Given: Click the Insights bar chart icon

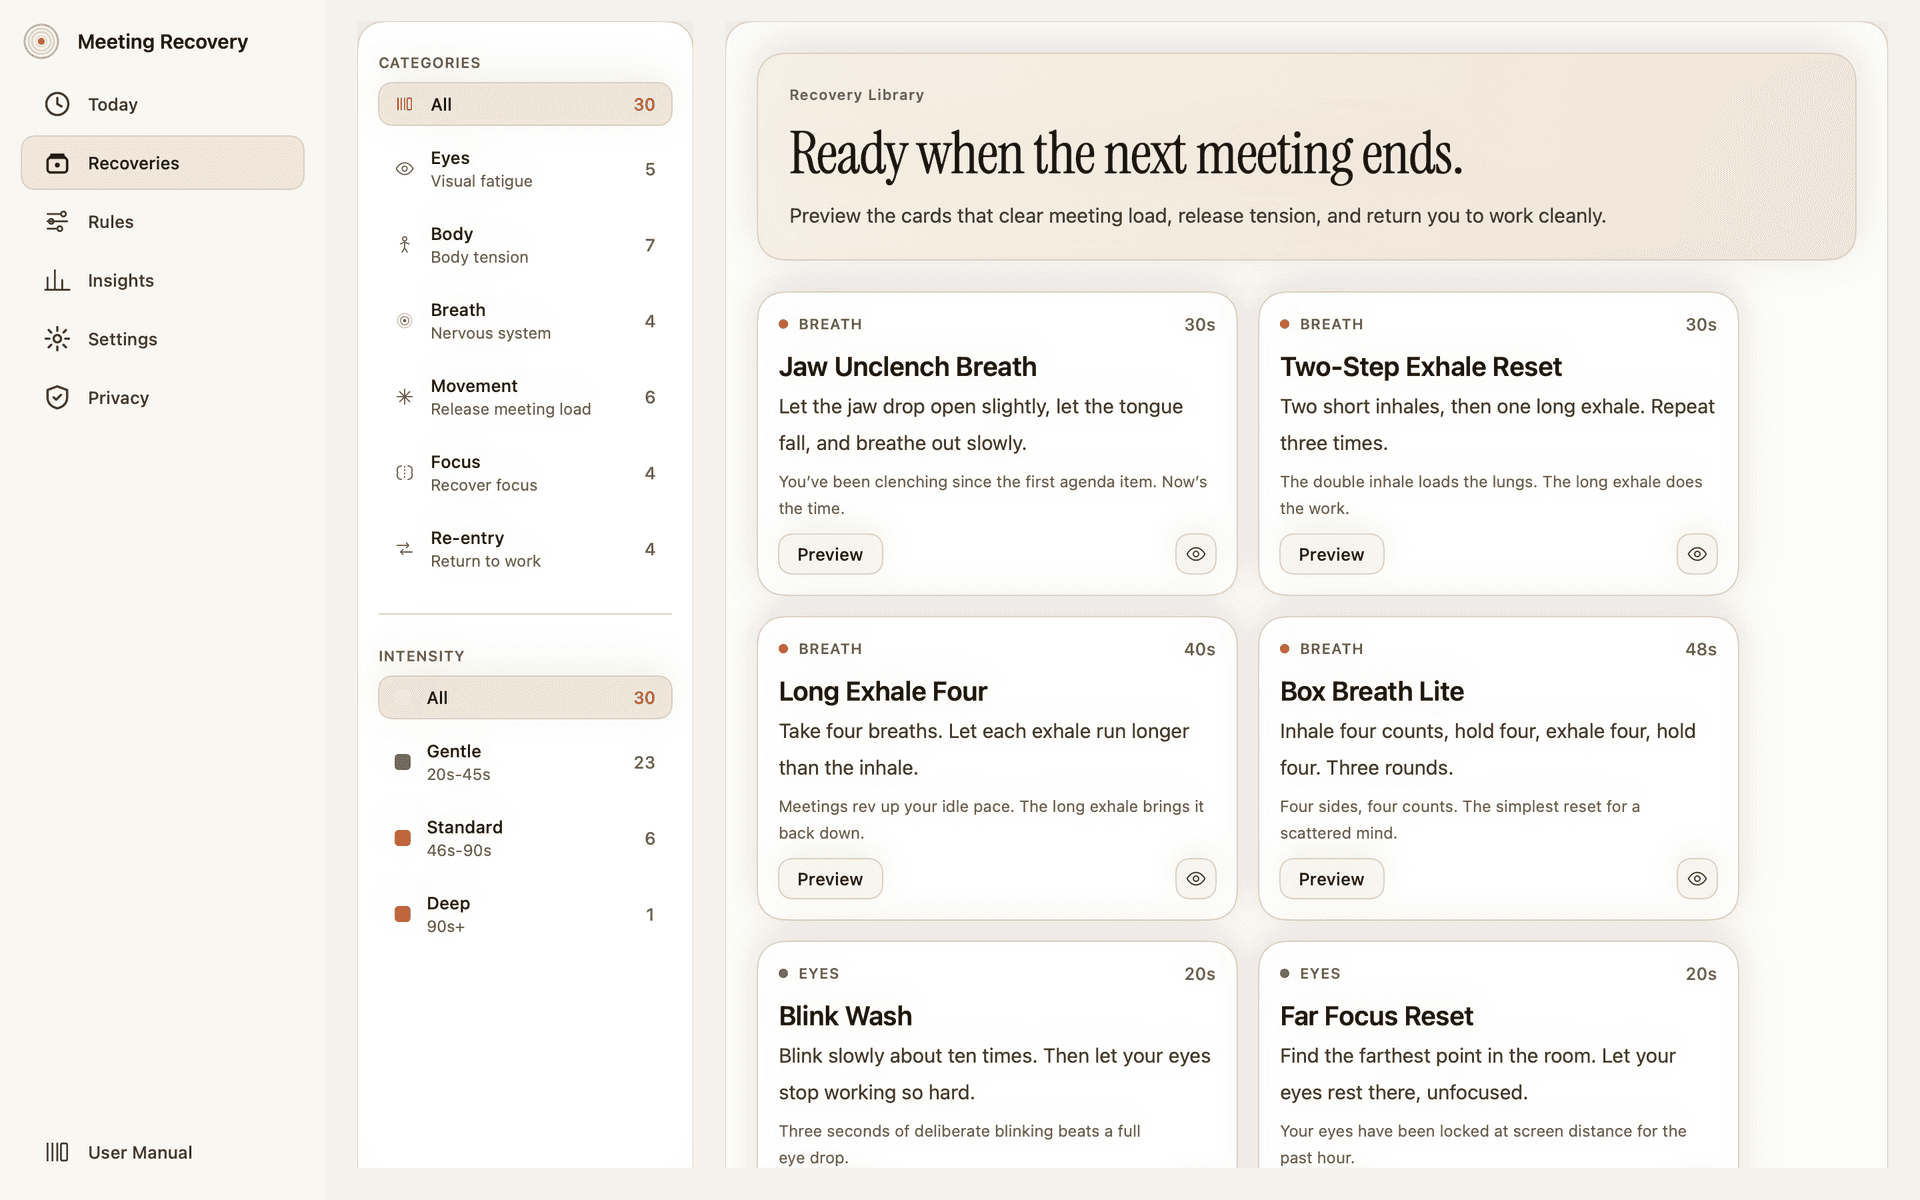Looking at the screenshot, I should [57, 280].
